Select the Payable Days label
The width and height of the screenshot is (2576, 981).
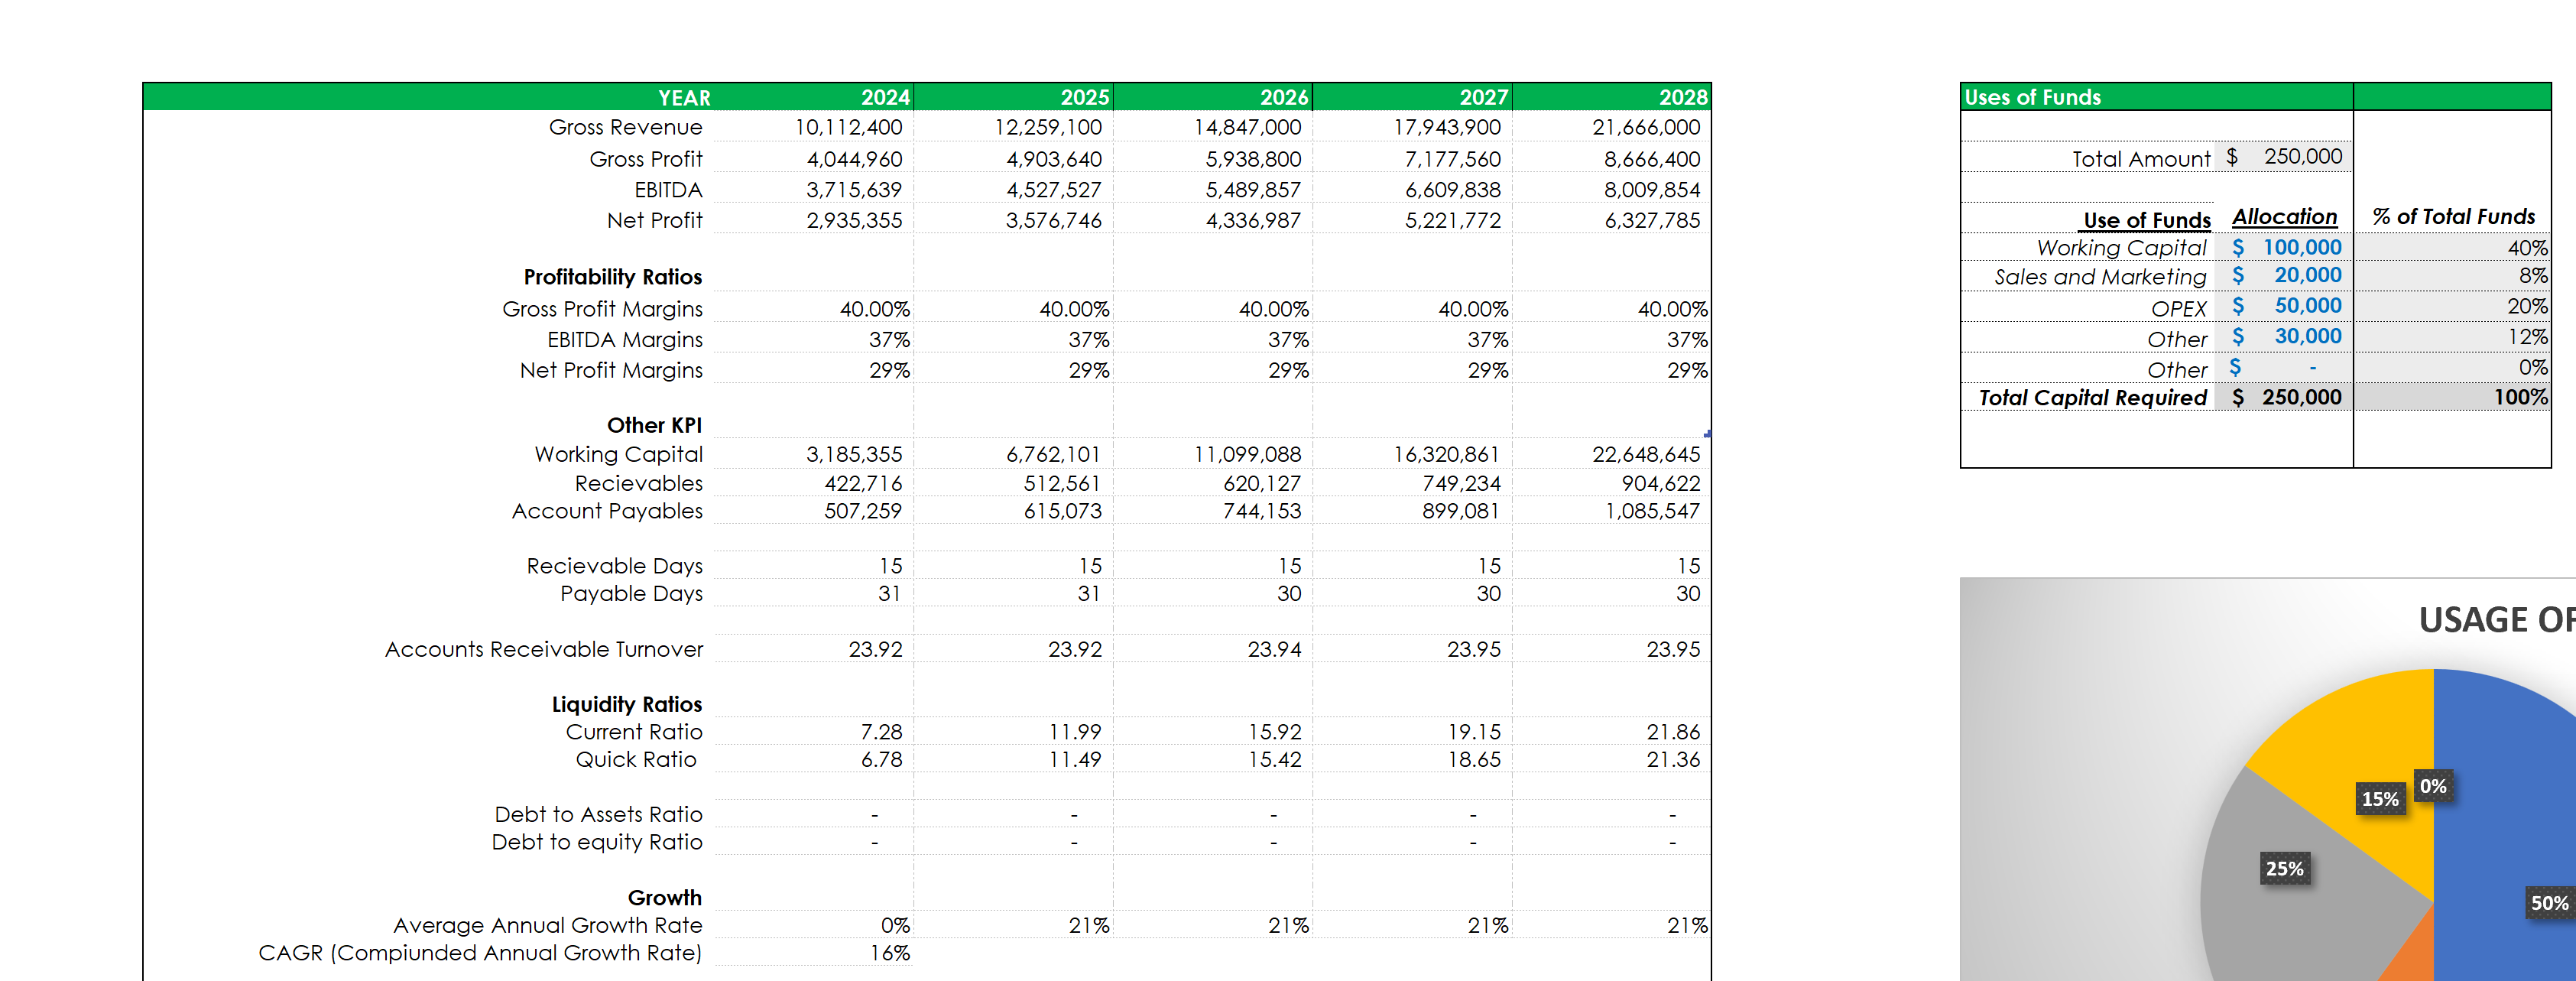coord(631,593)
